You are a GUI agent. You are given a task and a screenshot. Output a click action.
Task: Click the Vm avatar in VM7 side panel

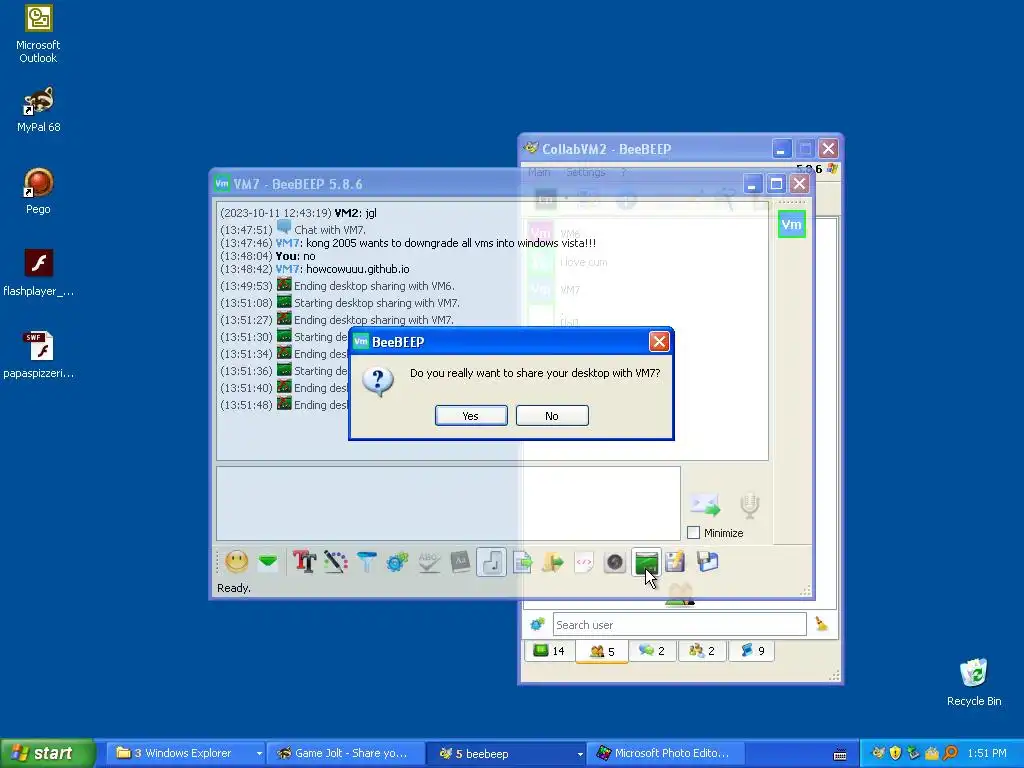pyautogui.click(x=792, y=225)
